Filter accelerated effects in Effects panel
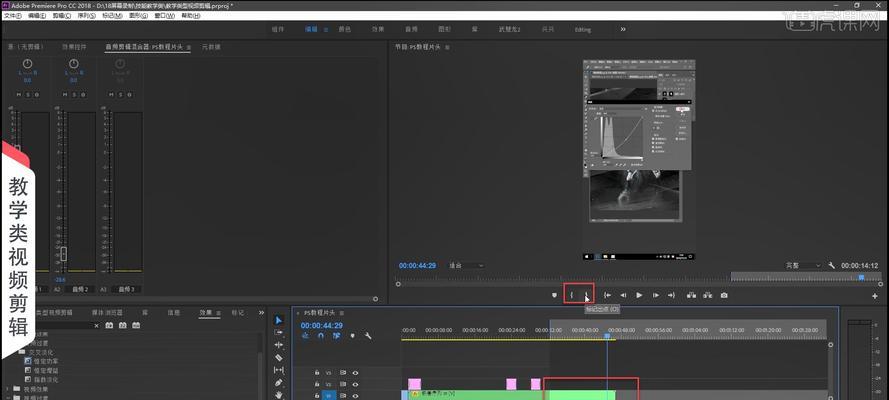 [x=109, y=325]
